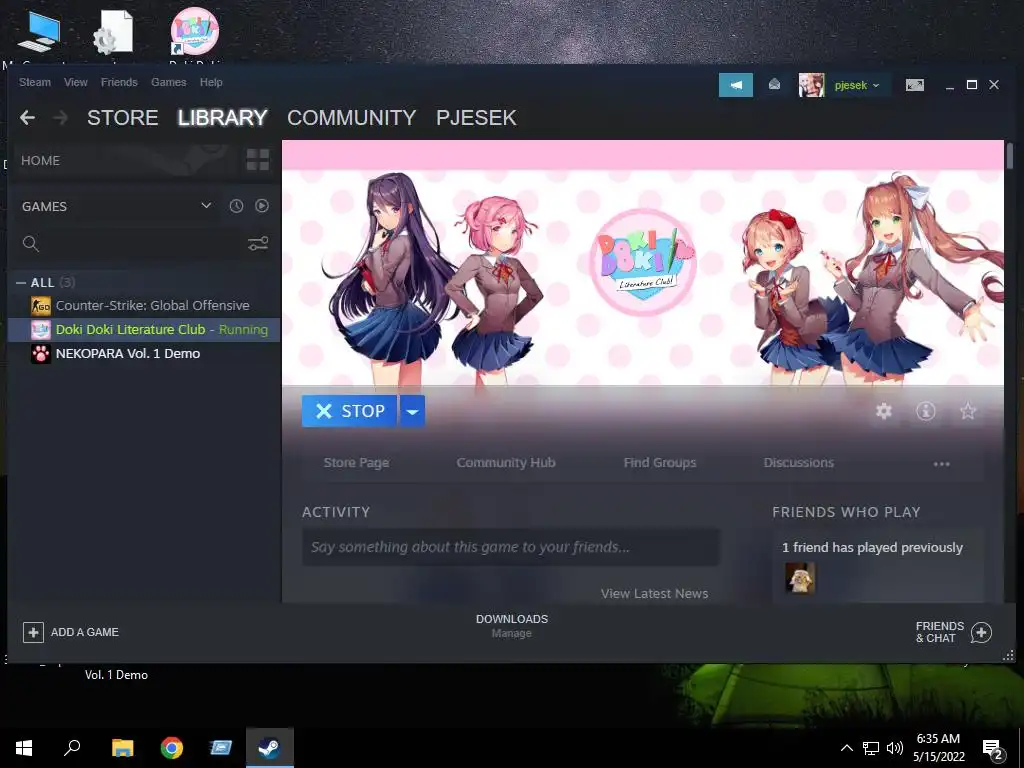Open the Help menu
The image size is (1024, 768).
click(211, 82)
